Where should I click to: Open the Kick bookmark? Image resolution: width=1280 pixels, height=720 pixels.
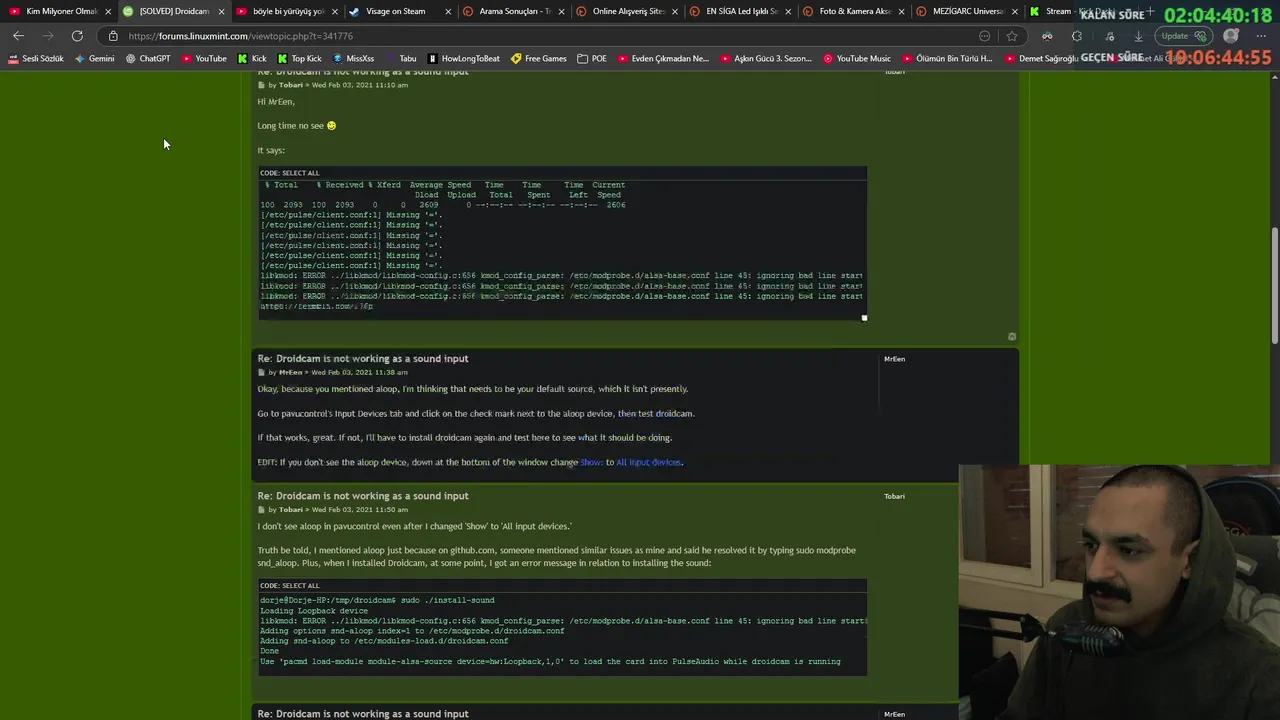click(252, 59)
